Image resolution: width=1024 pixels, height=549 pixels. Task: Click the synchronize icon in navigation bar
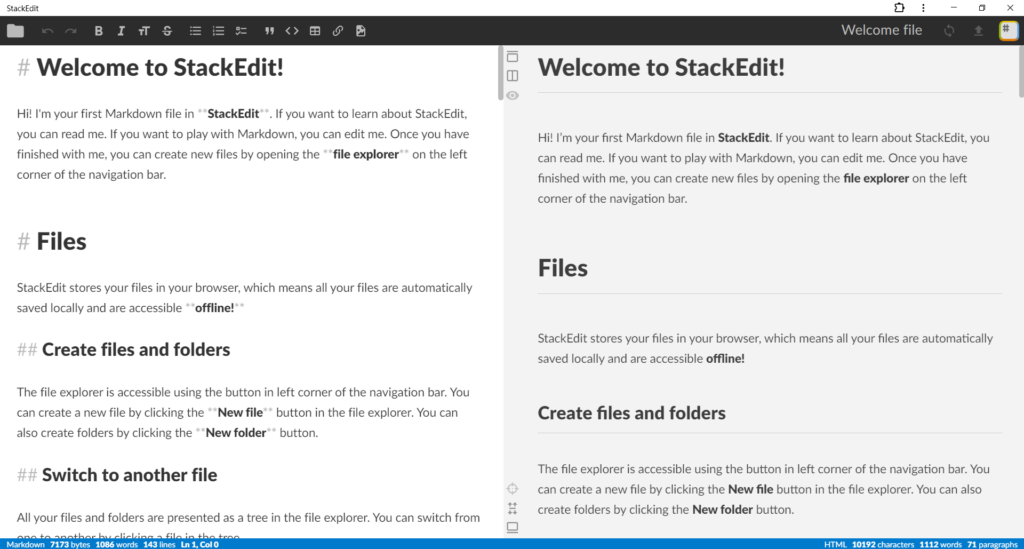(949, 31)
